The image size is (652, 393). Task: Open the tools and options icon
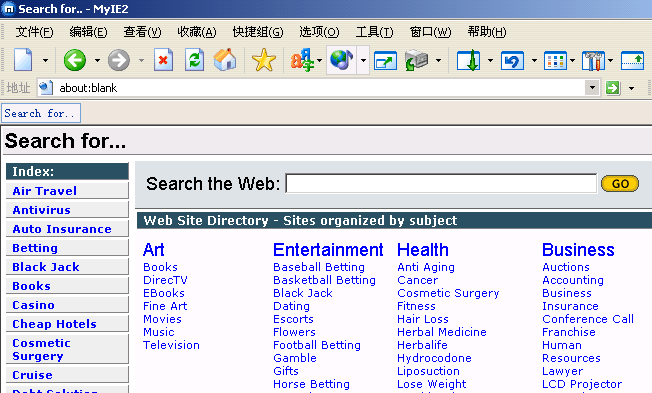tap(593, 60)
